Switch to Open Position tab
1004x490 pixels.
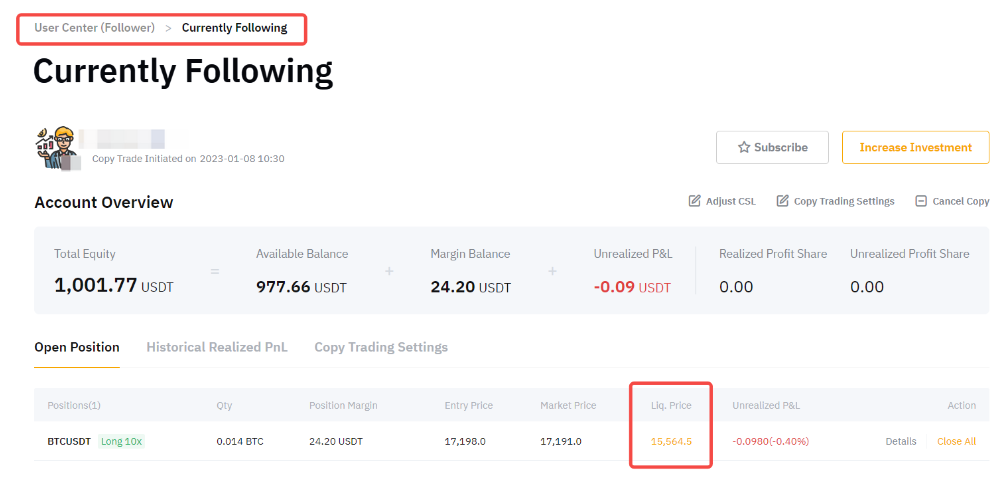click(x=77, y=347)
